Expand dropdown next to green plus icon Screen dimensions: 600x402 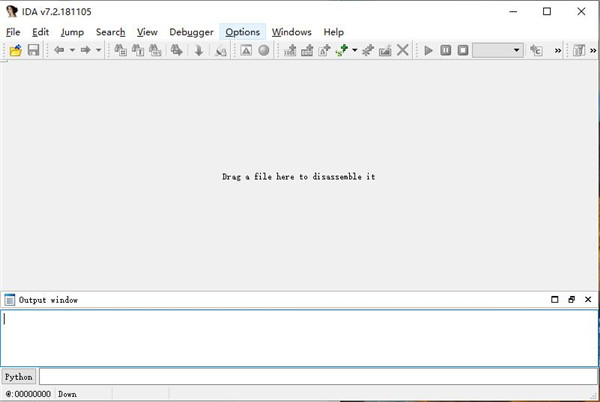[x=355, y=50]
